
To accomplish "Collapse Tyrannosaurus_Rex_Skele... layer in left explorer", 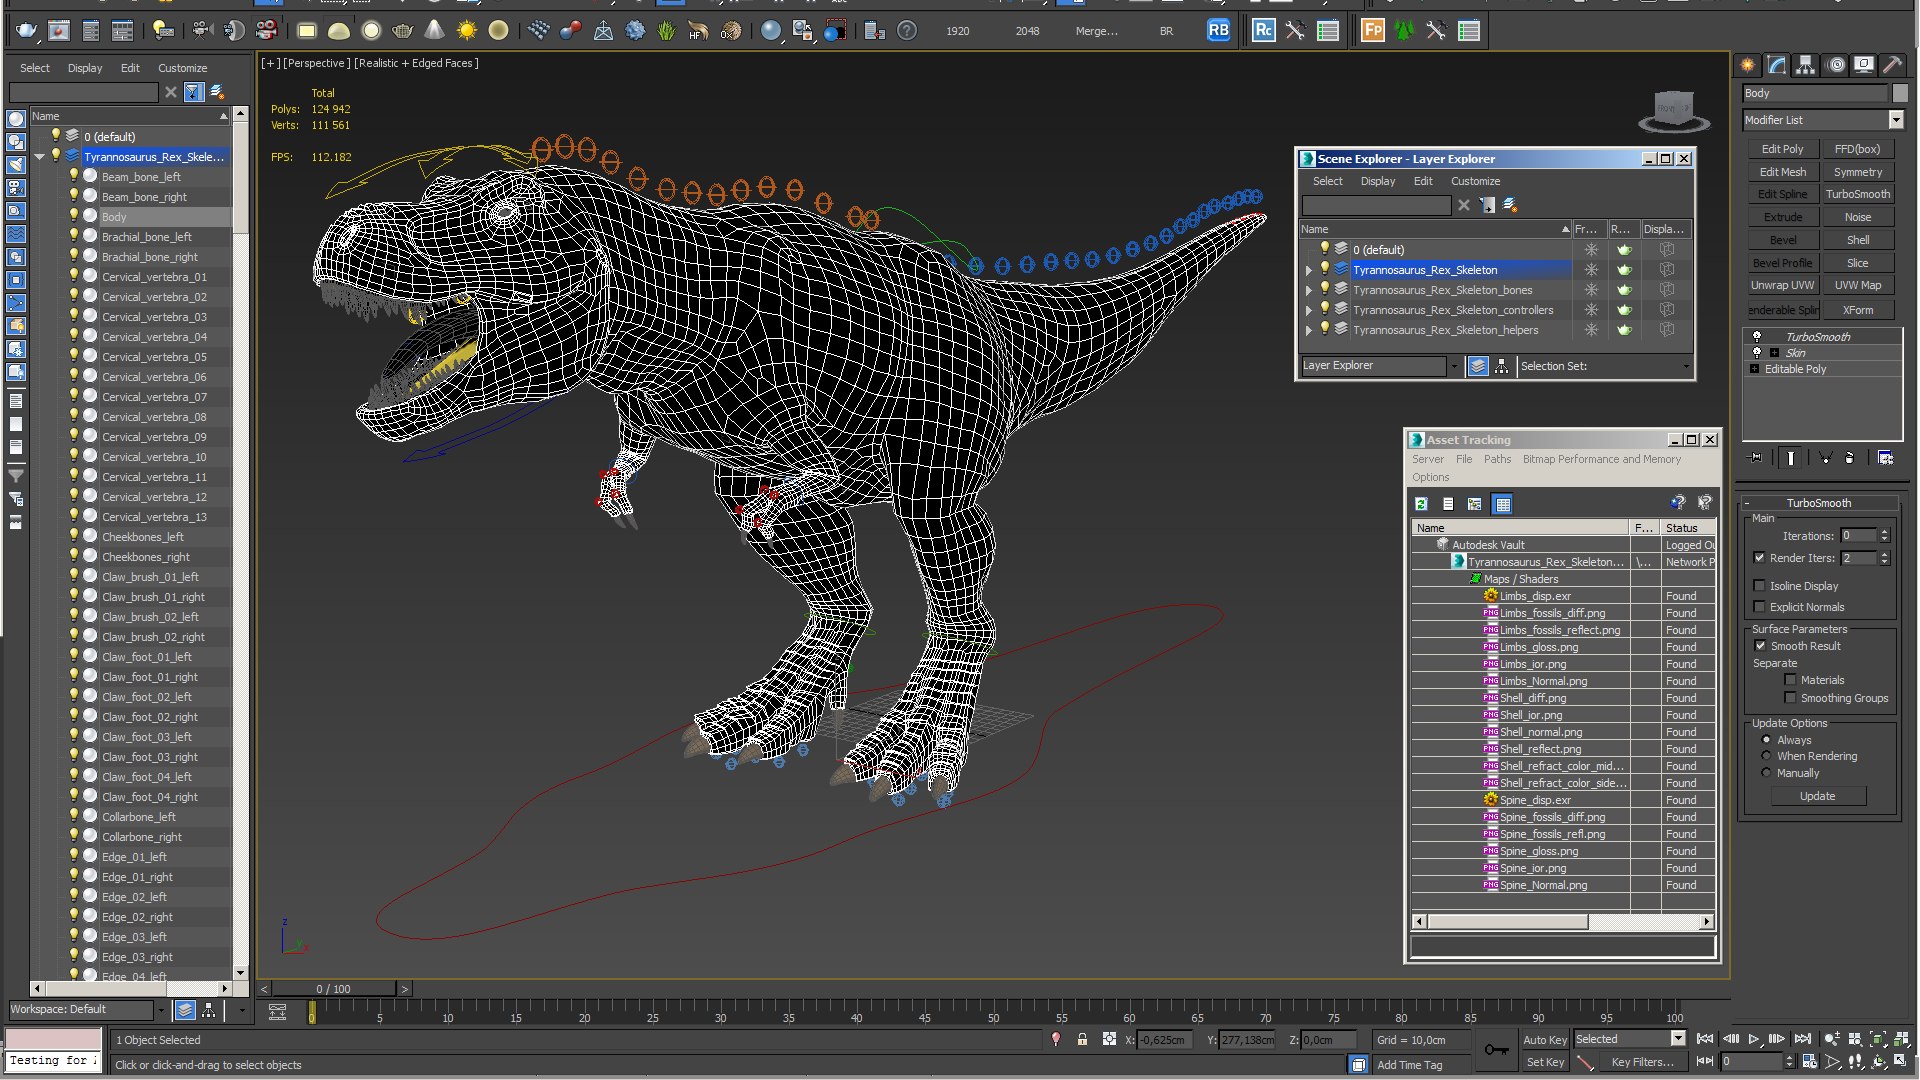I will [x=39, y=157].
